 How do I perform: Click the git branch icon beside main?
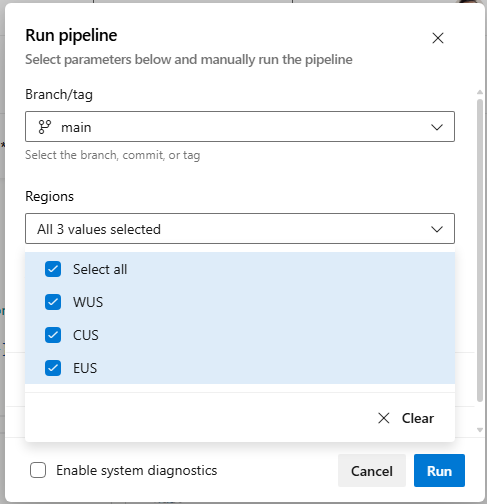[x=45, y=127]
